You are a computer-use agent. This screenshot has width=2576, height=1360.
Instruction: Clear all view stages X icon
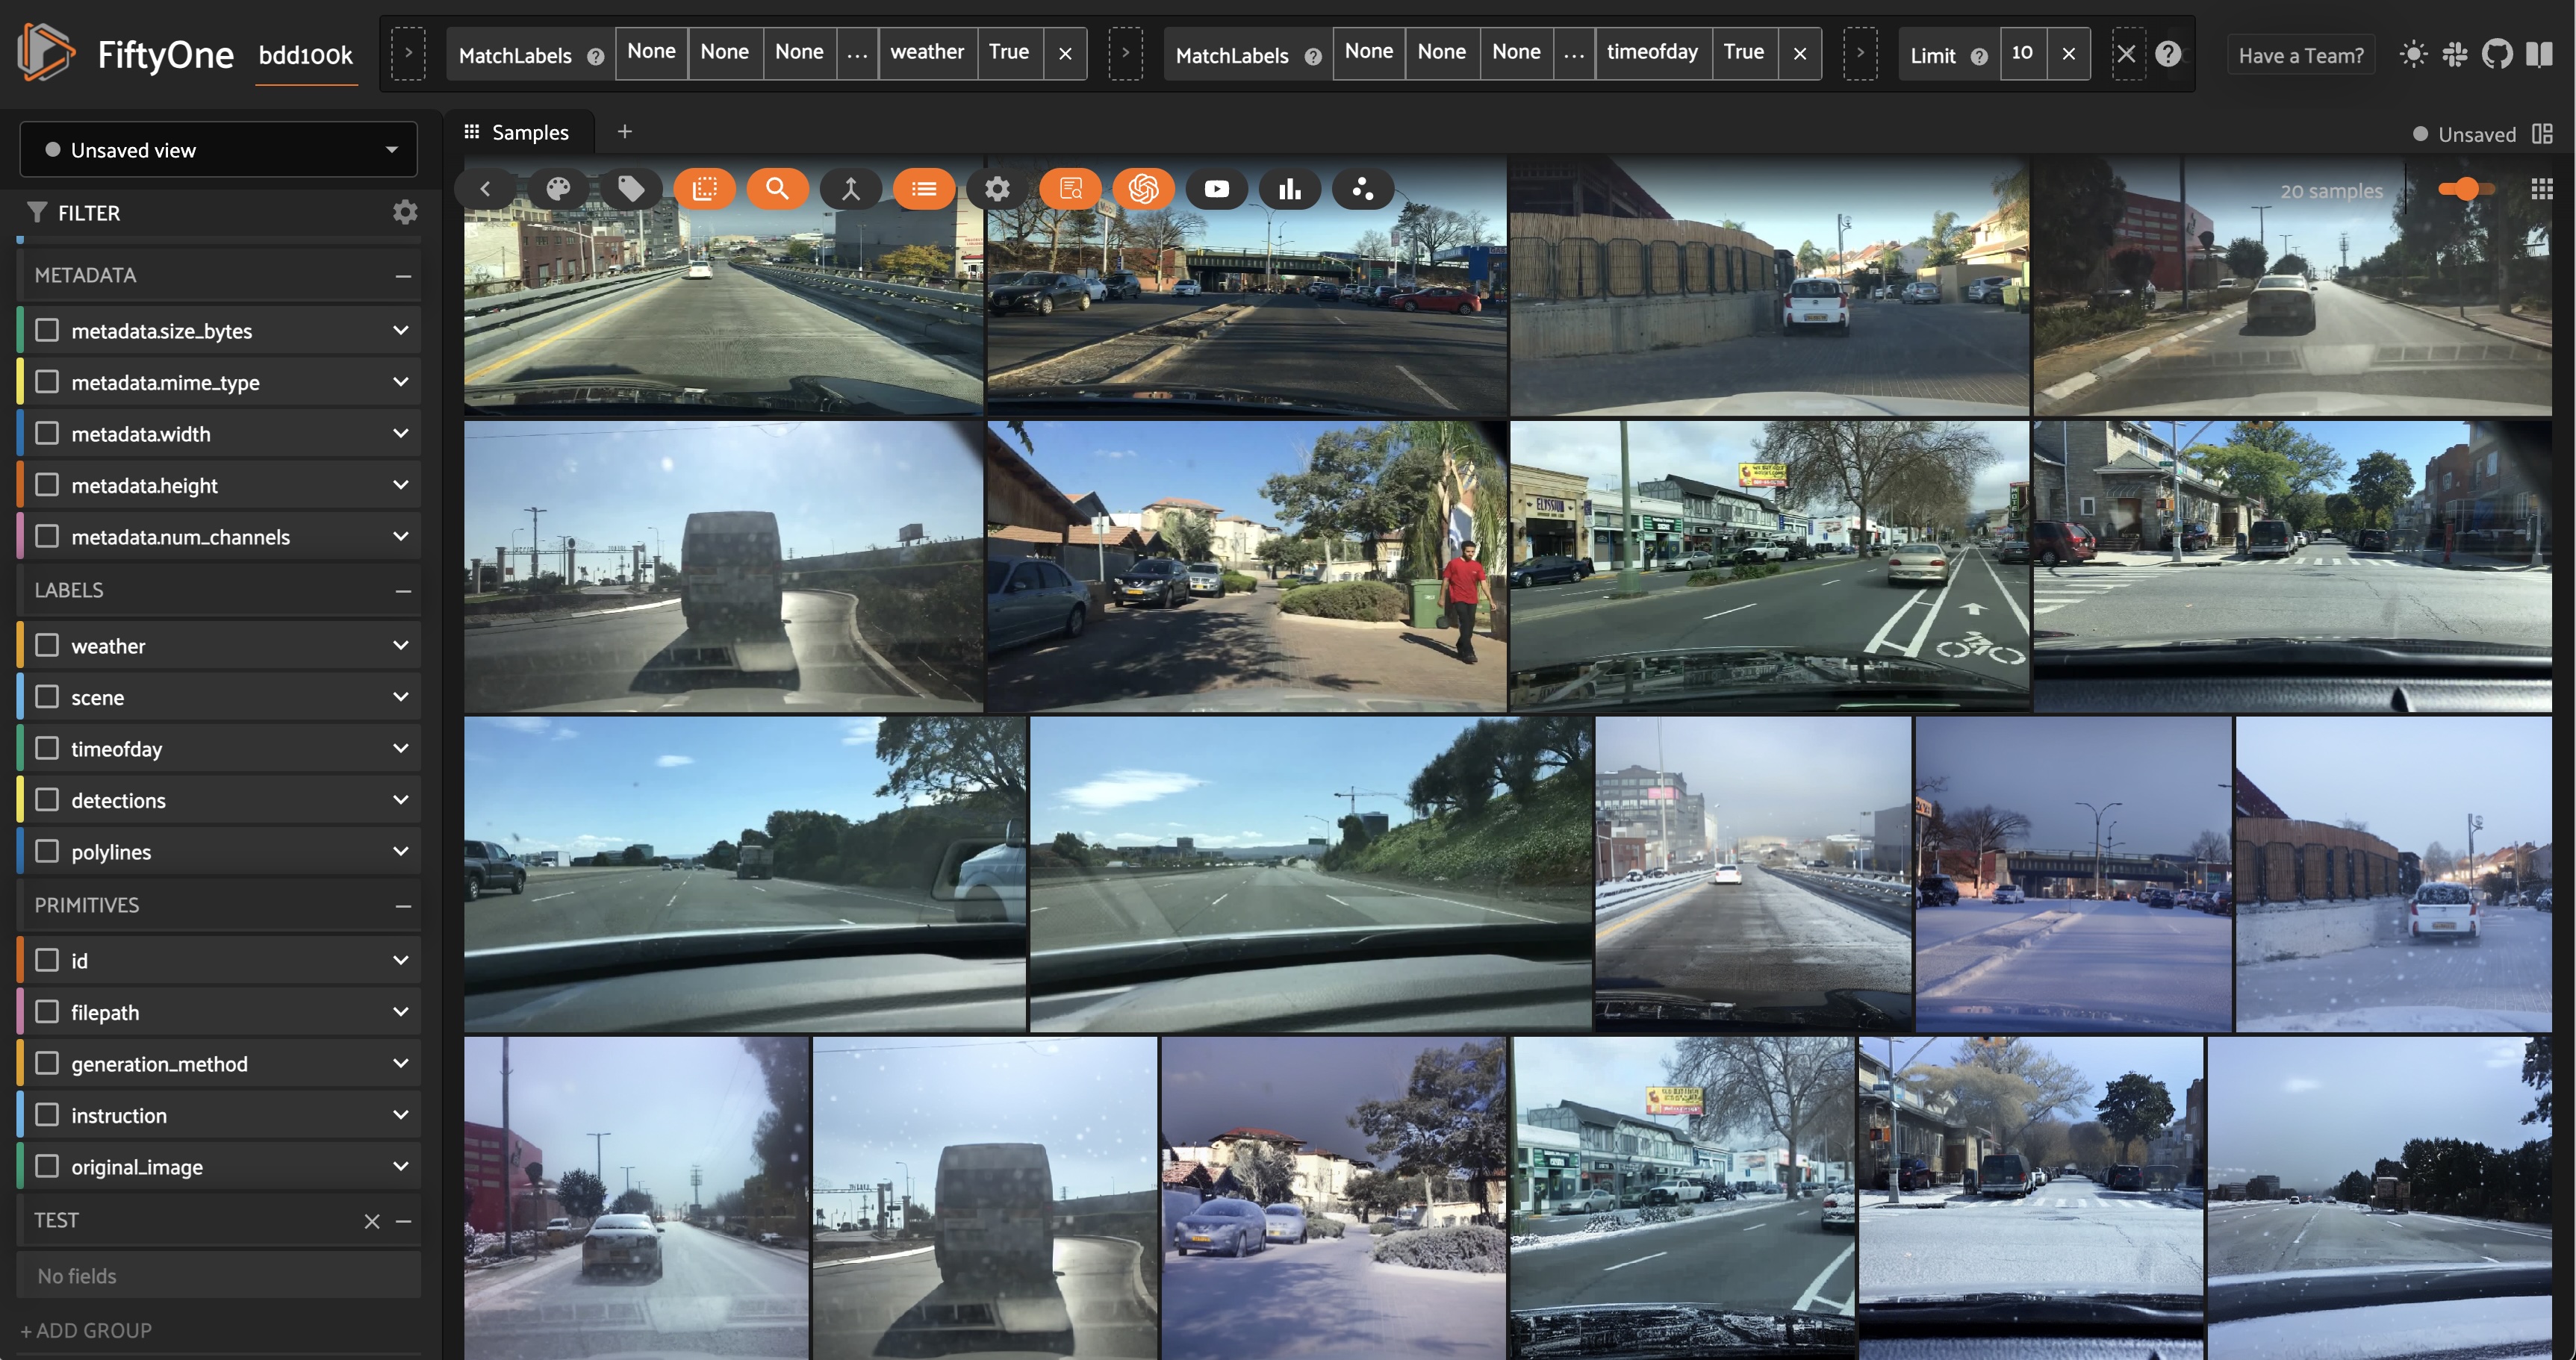(x=2126, y=54)
